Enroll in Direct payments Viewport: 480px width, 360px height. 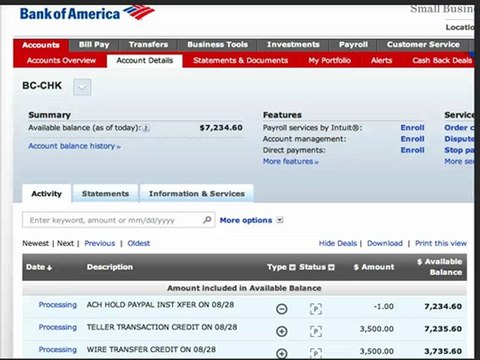click(x=412, y=150)
